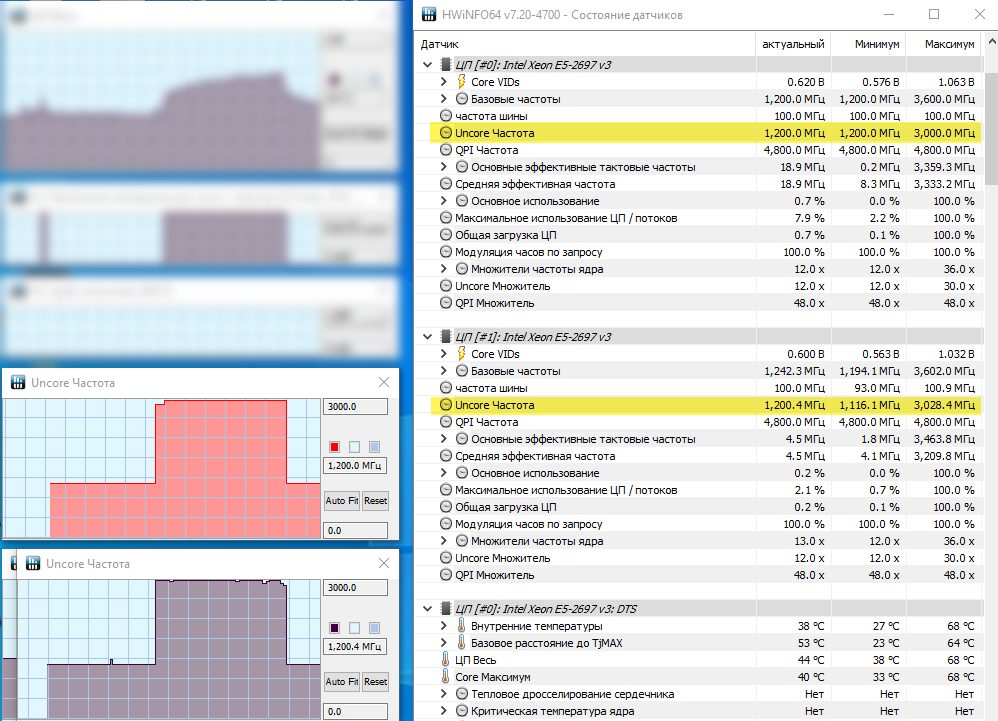Screen dimensions: 998x721
Task: Click the clock icon of частота шины under ЦП [#0]
Action: [x=446, y=116]
